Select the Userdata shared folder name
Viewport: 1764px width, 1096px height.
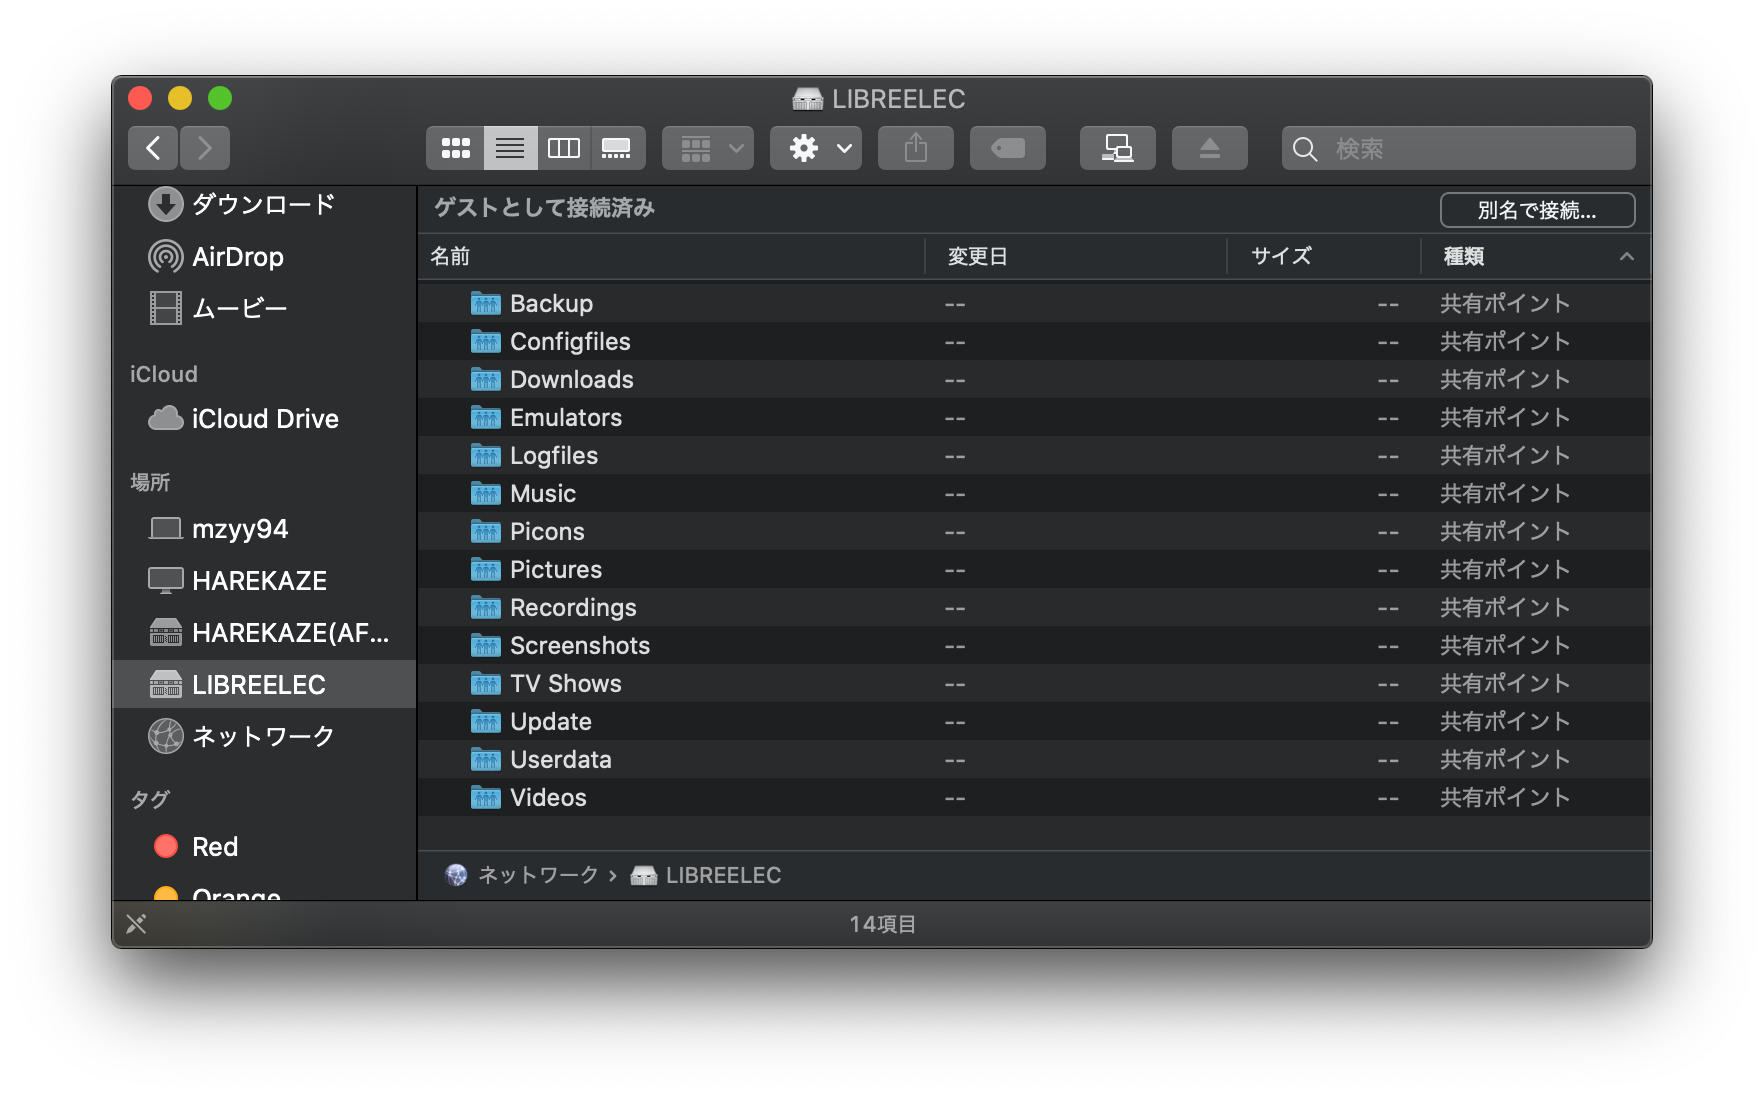coord(561,760)
